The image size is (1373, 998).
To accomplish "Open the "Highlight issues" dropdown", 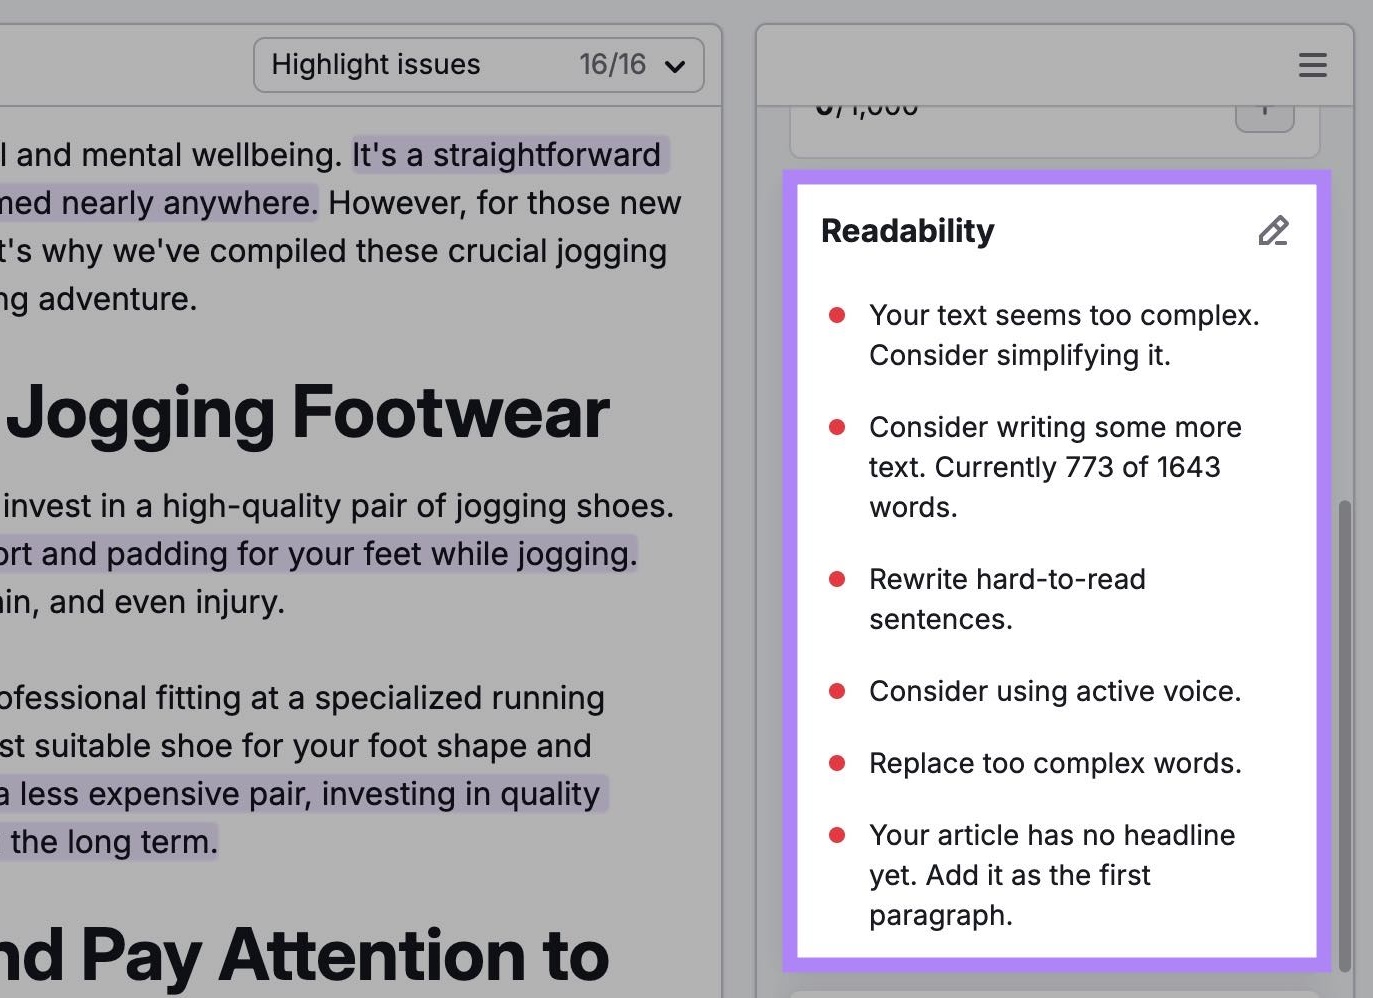I will tap(477, 64).
